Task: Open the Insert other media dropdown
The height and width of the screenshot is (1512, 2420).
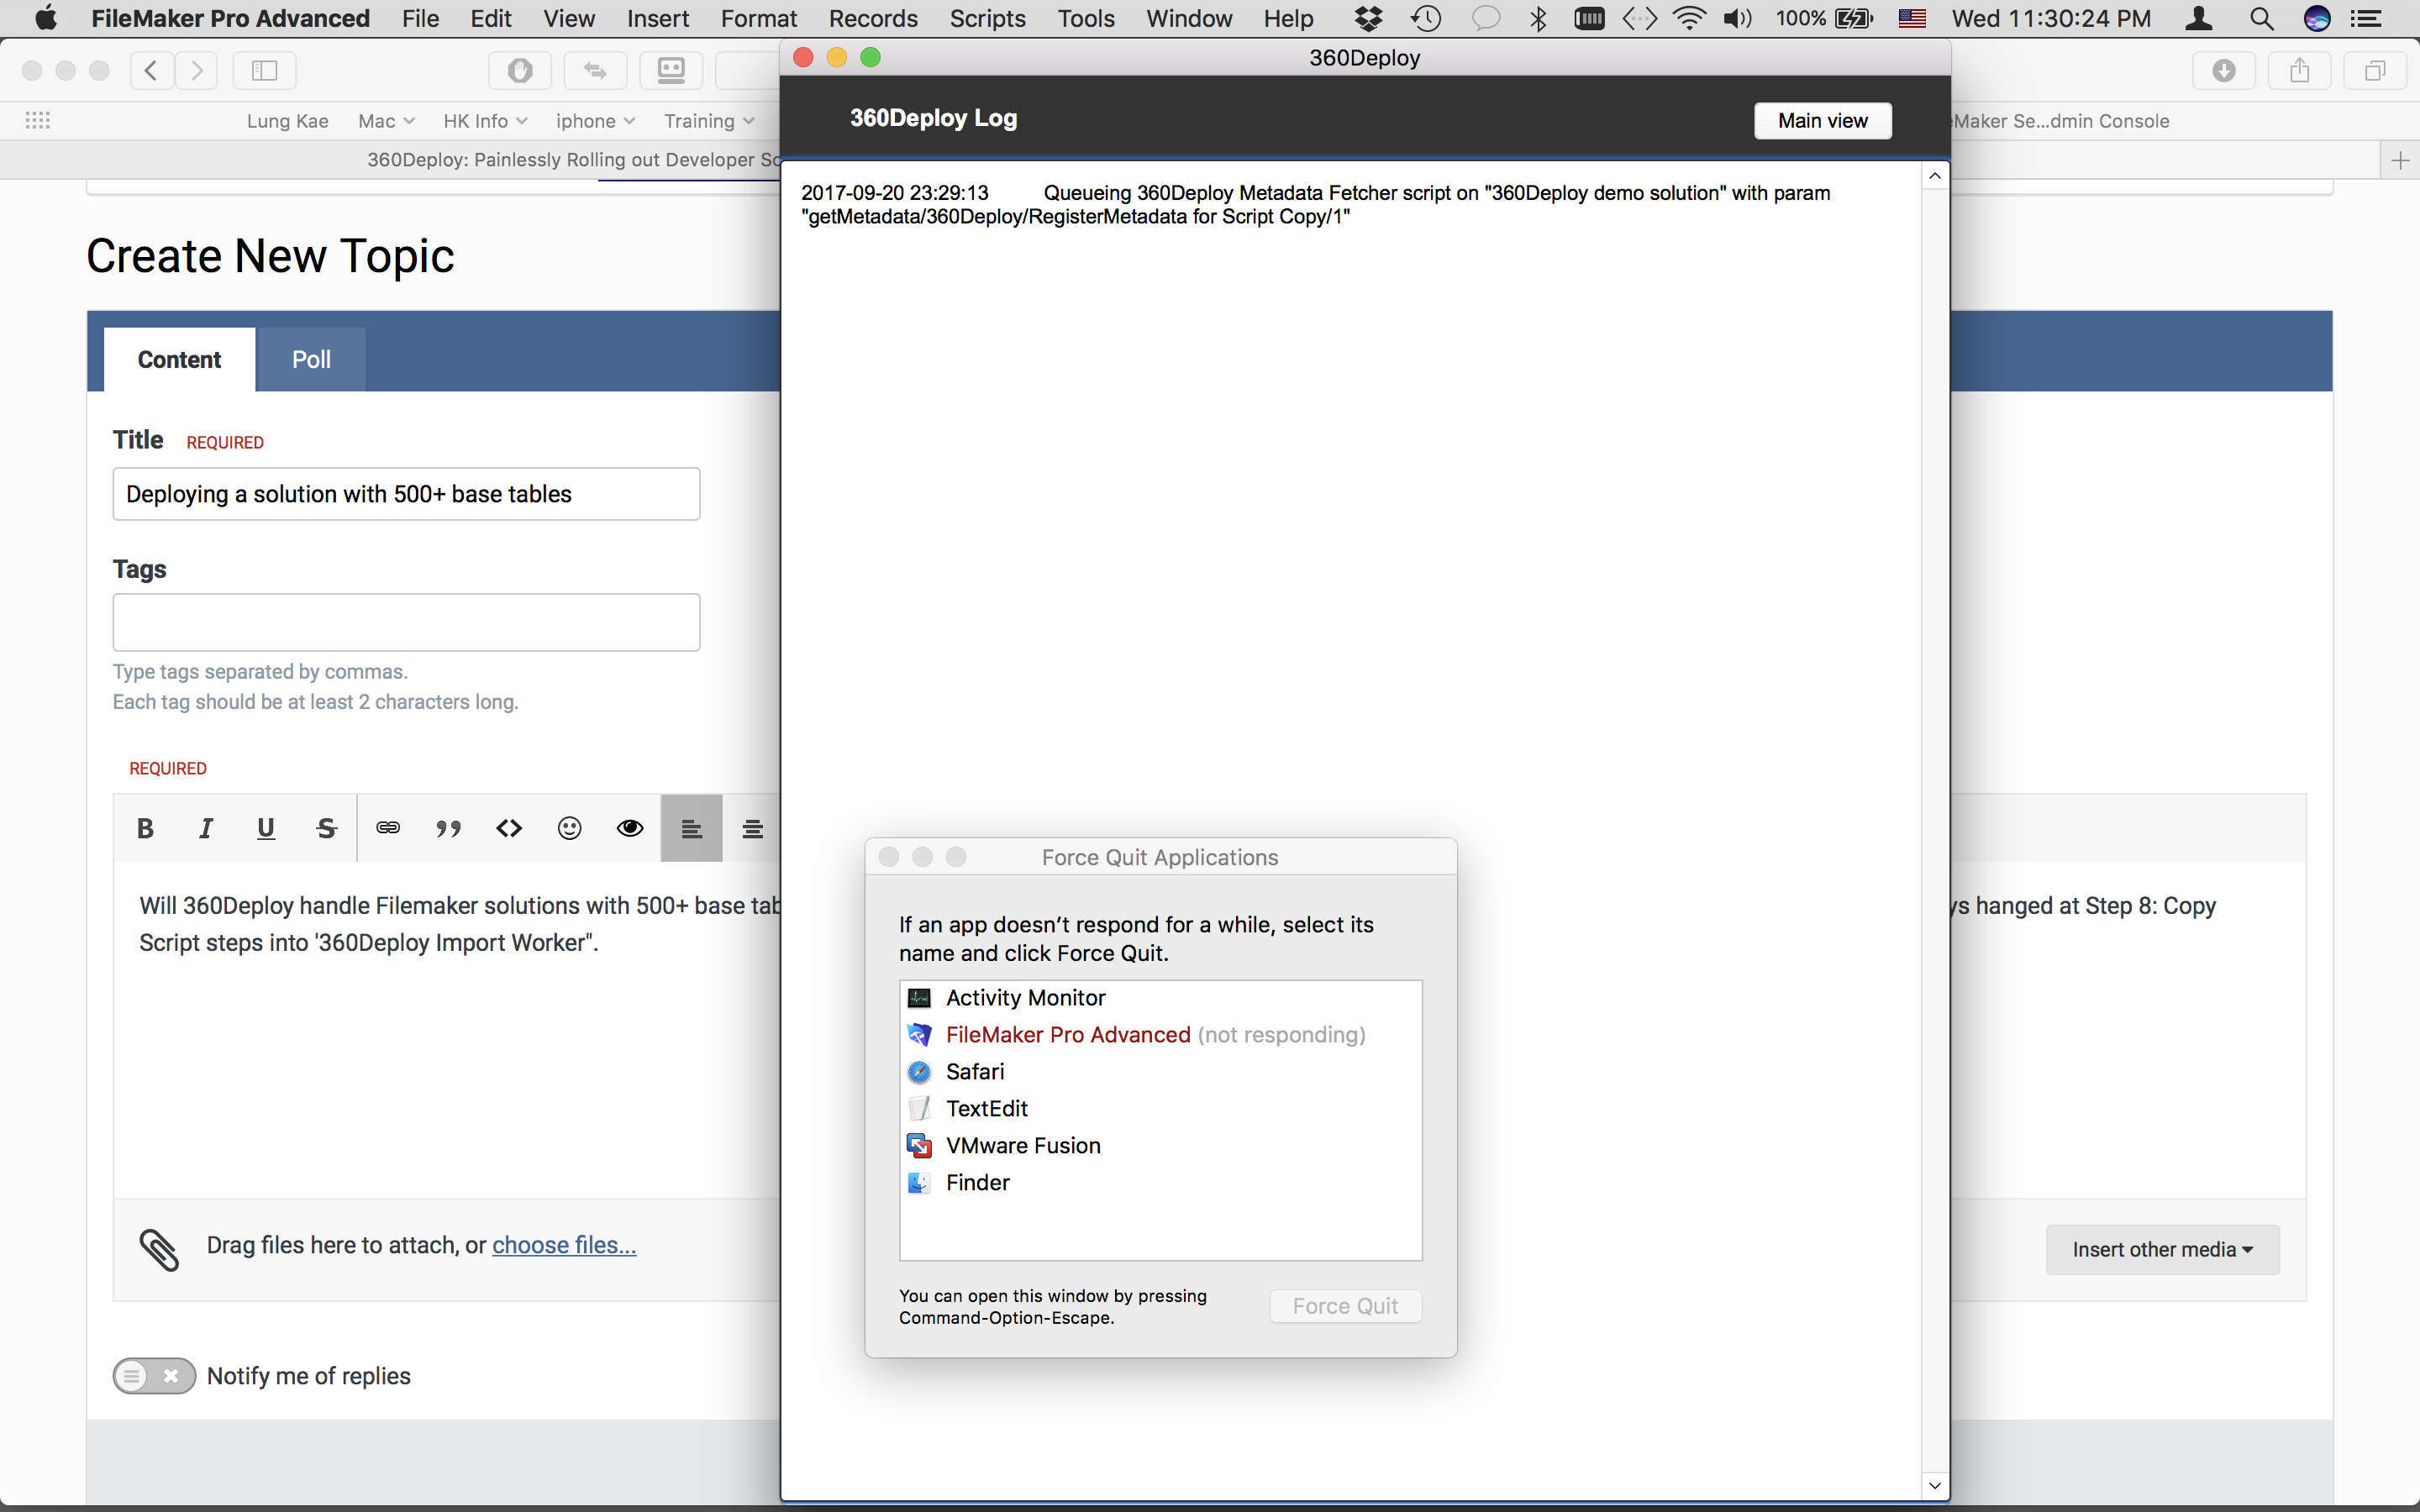Action: [x=2162, y=1249]
